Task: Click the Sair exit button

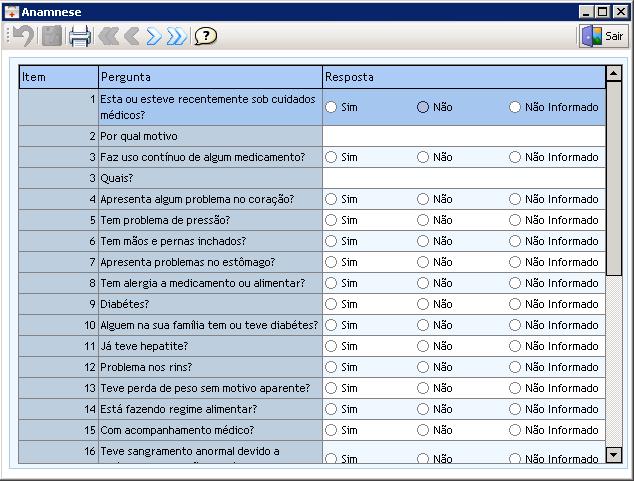Action: (604, 36)
